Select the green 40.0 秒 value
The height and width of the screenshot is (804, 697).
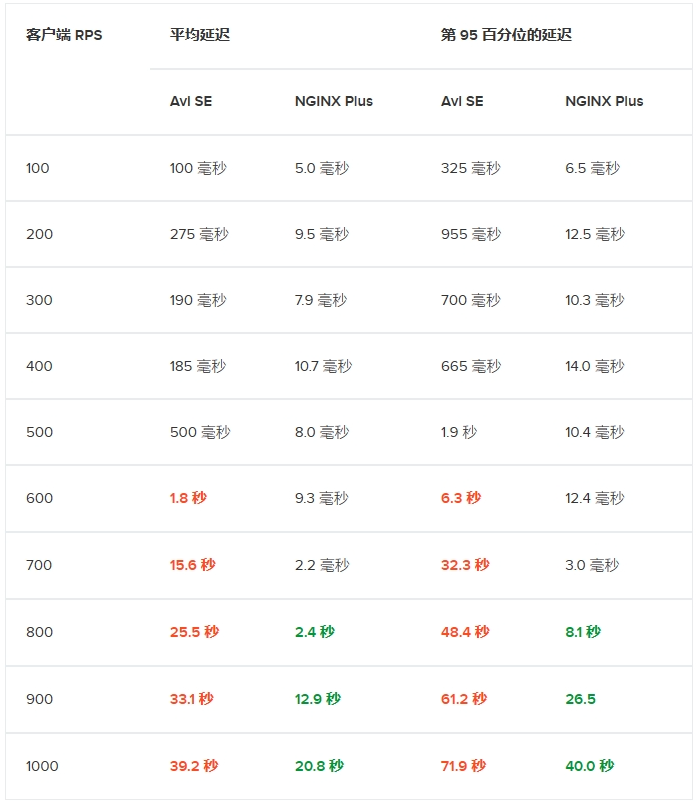click(589, 766)
